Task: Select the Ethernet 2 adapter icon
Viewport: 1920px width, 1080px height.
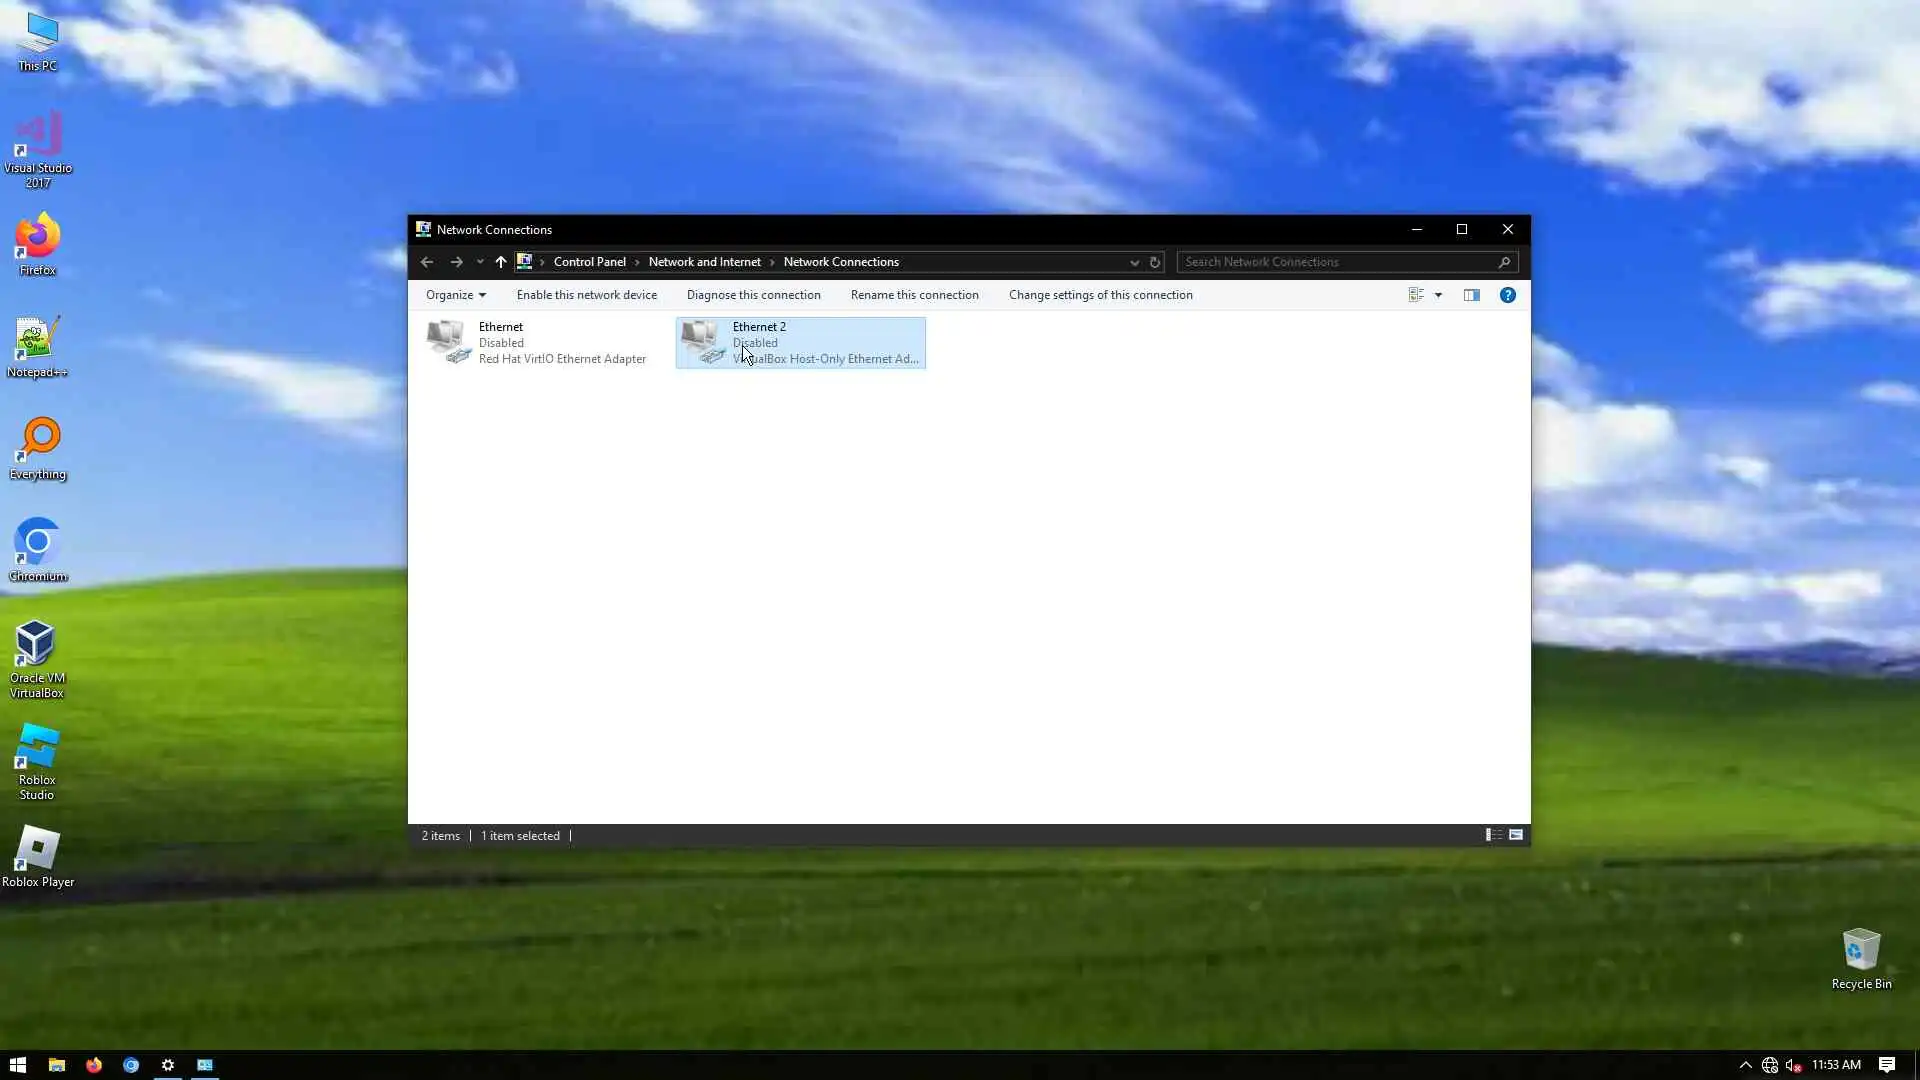Action: (x=702, y=342)
